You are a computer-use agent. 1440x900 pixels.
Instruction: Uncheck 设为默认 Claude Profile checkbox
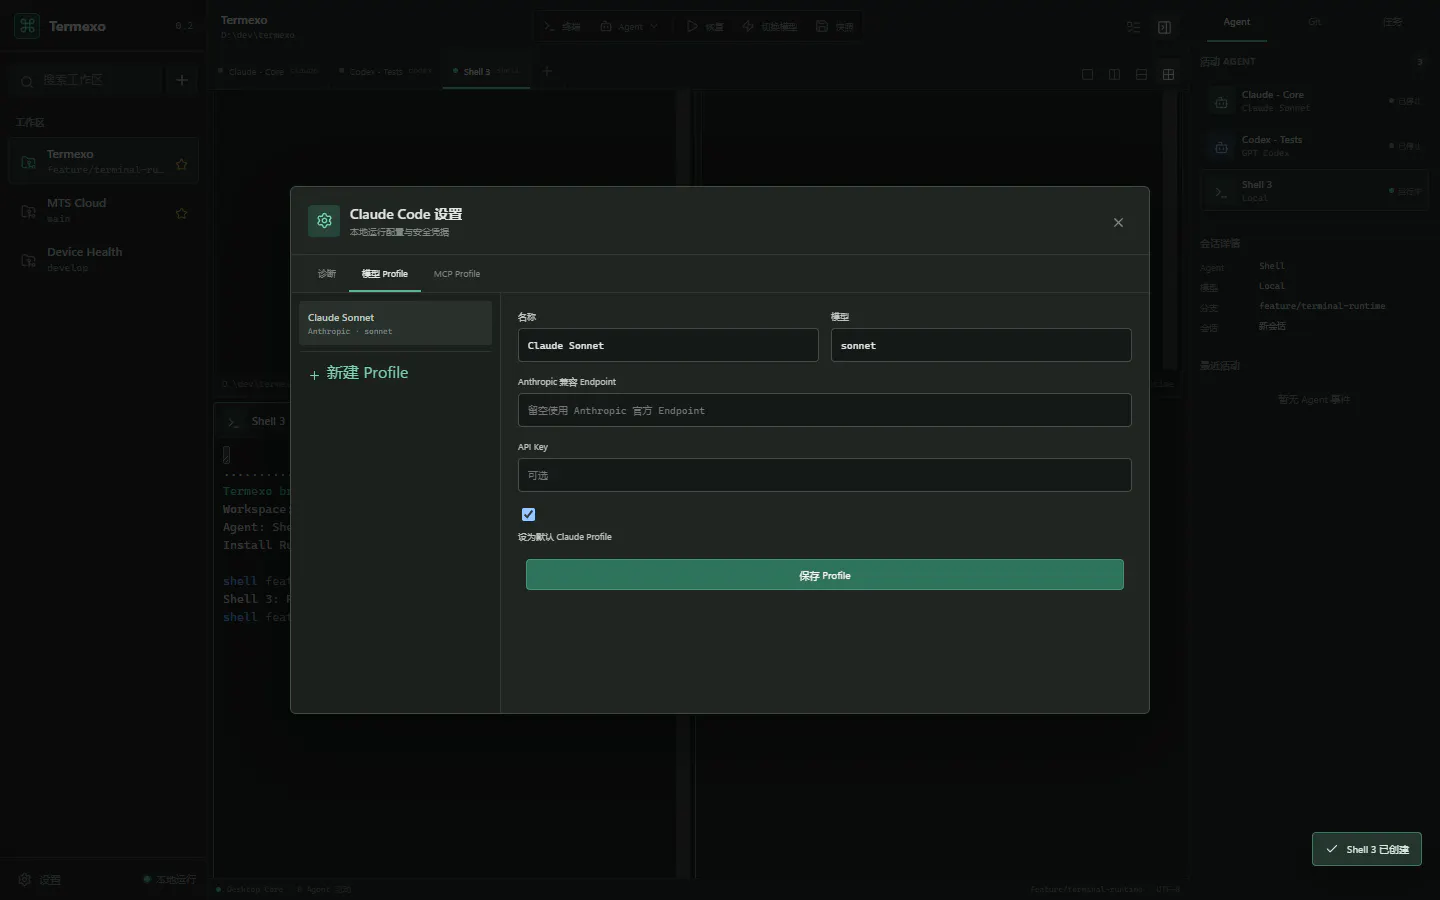(x=529, y=514)
